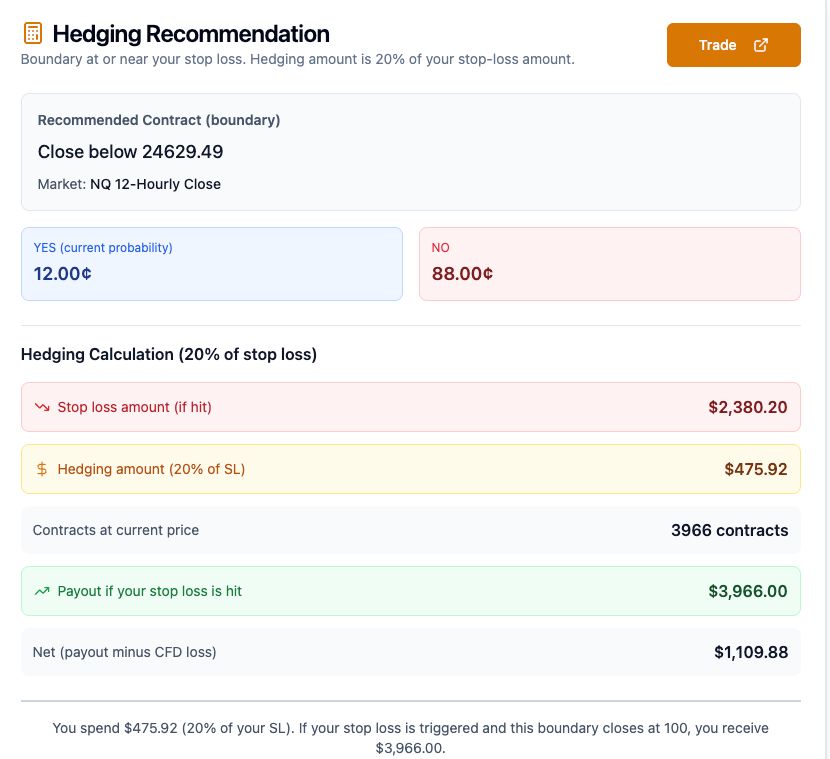This screenshot has height=759, width=830.
Task: Select the YES current probability price card
Action: click(211, 261)
